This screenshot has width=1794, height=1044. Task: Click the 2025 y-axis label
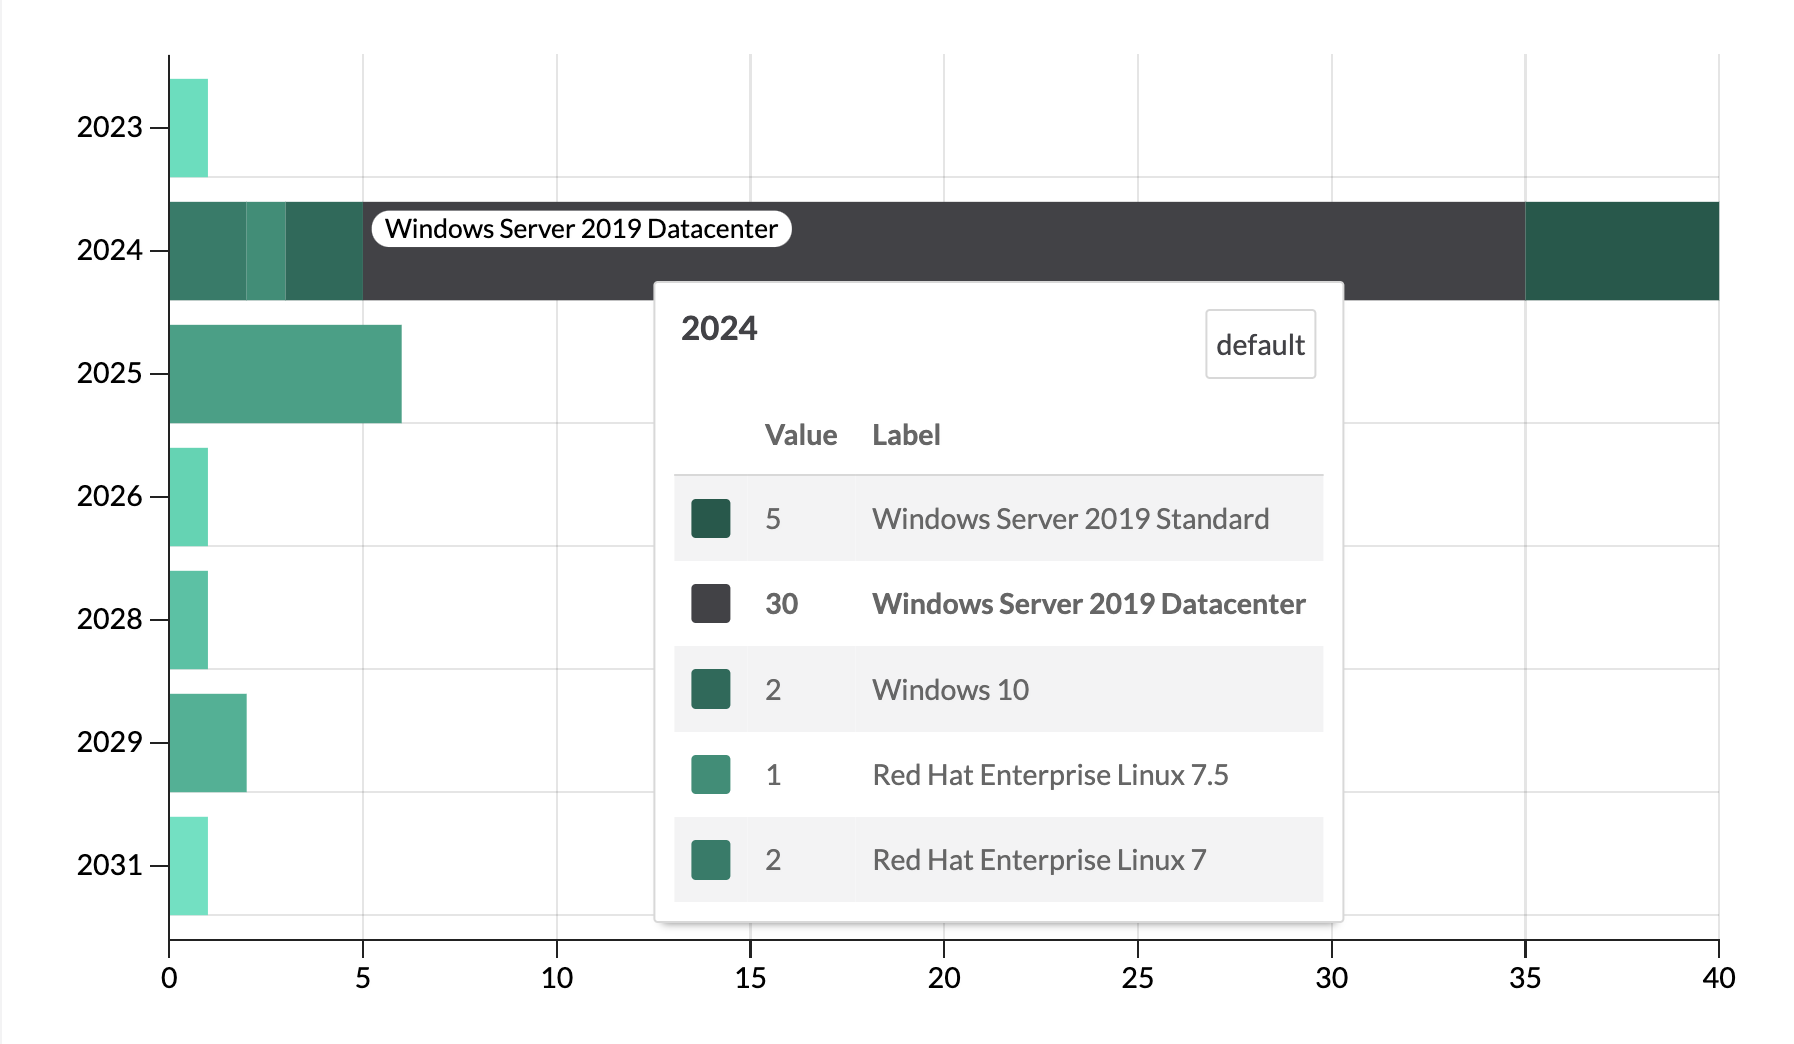110,373
